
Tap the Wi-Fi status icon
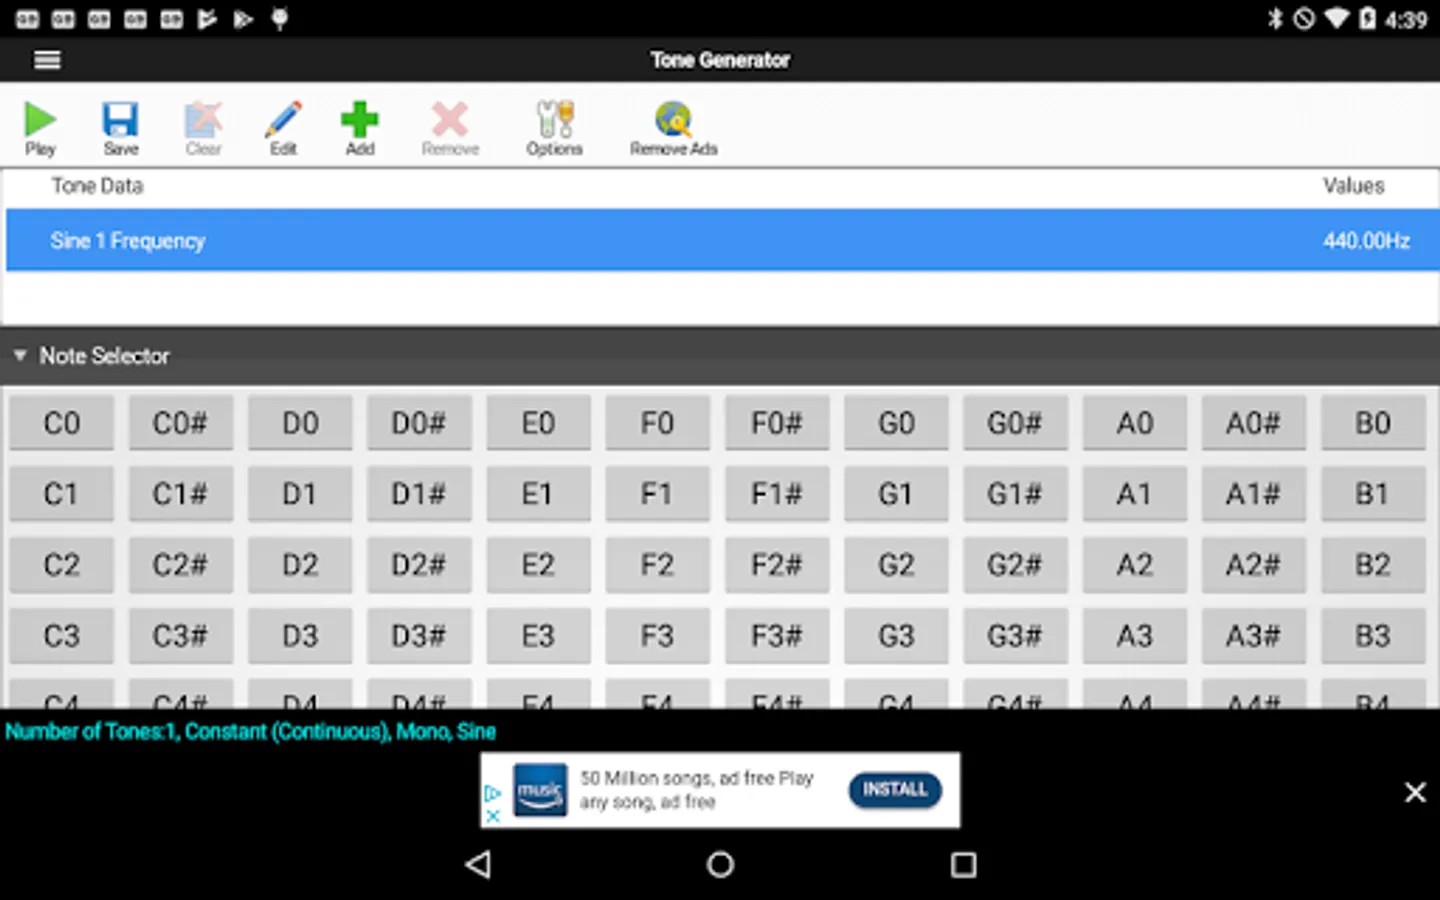(x=1336, y=19)
